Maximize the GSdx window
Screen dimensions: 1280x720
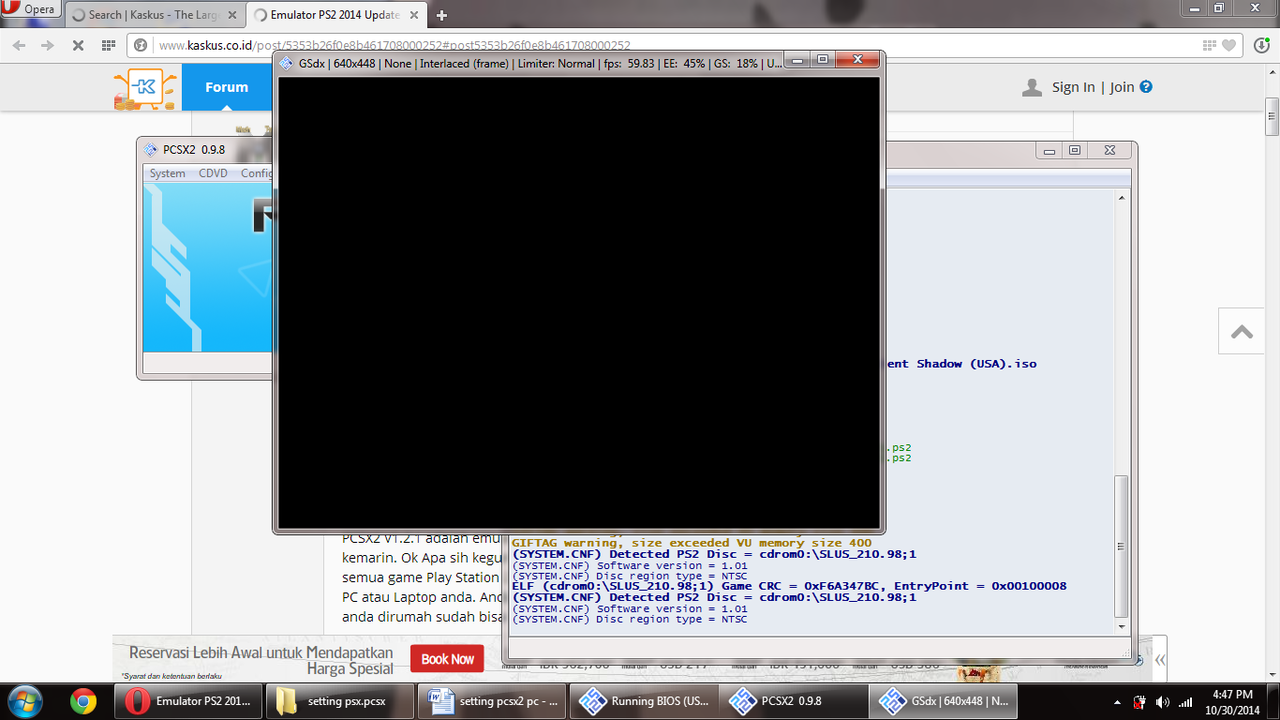pyautogui.click(x=822, y=61)
